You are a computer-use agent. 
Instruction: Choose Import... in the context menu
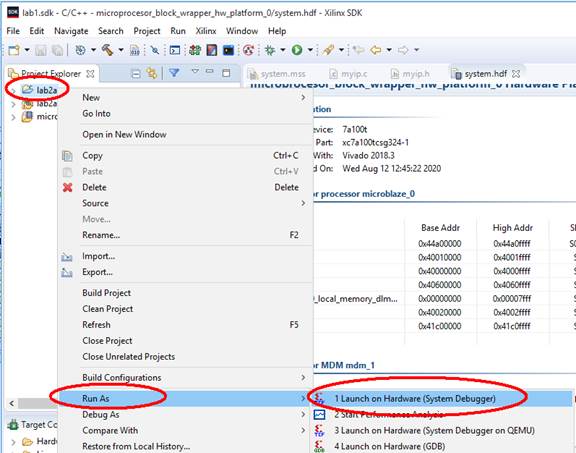(x=185, y=256)
